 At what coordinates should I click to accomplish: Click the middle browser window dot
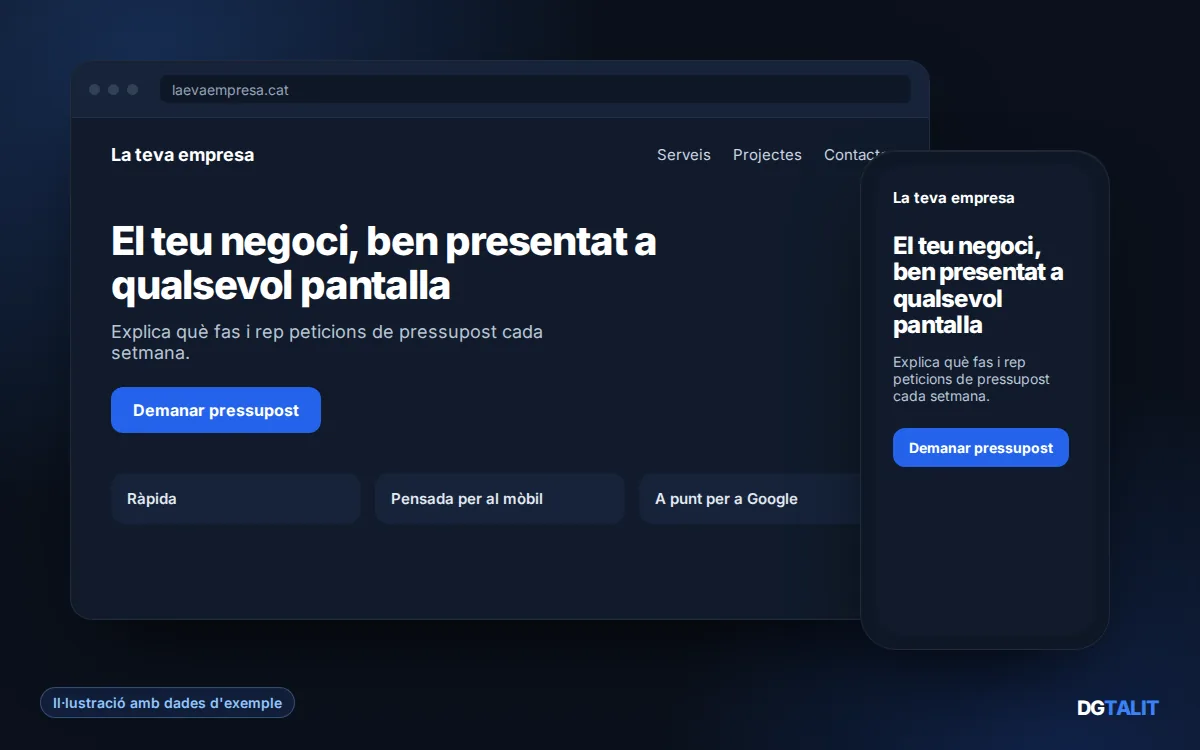tap(113, 90)
